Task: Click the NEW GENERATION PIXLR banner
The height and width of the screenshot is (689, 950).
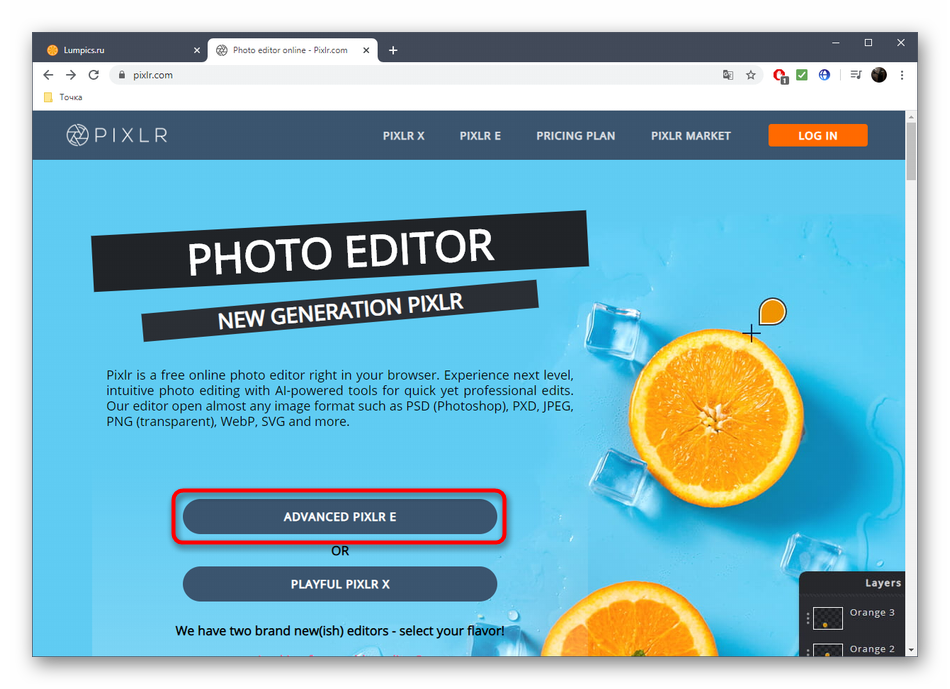Action: click(x=340, y=311)
